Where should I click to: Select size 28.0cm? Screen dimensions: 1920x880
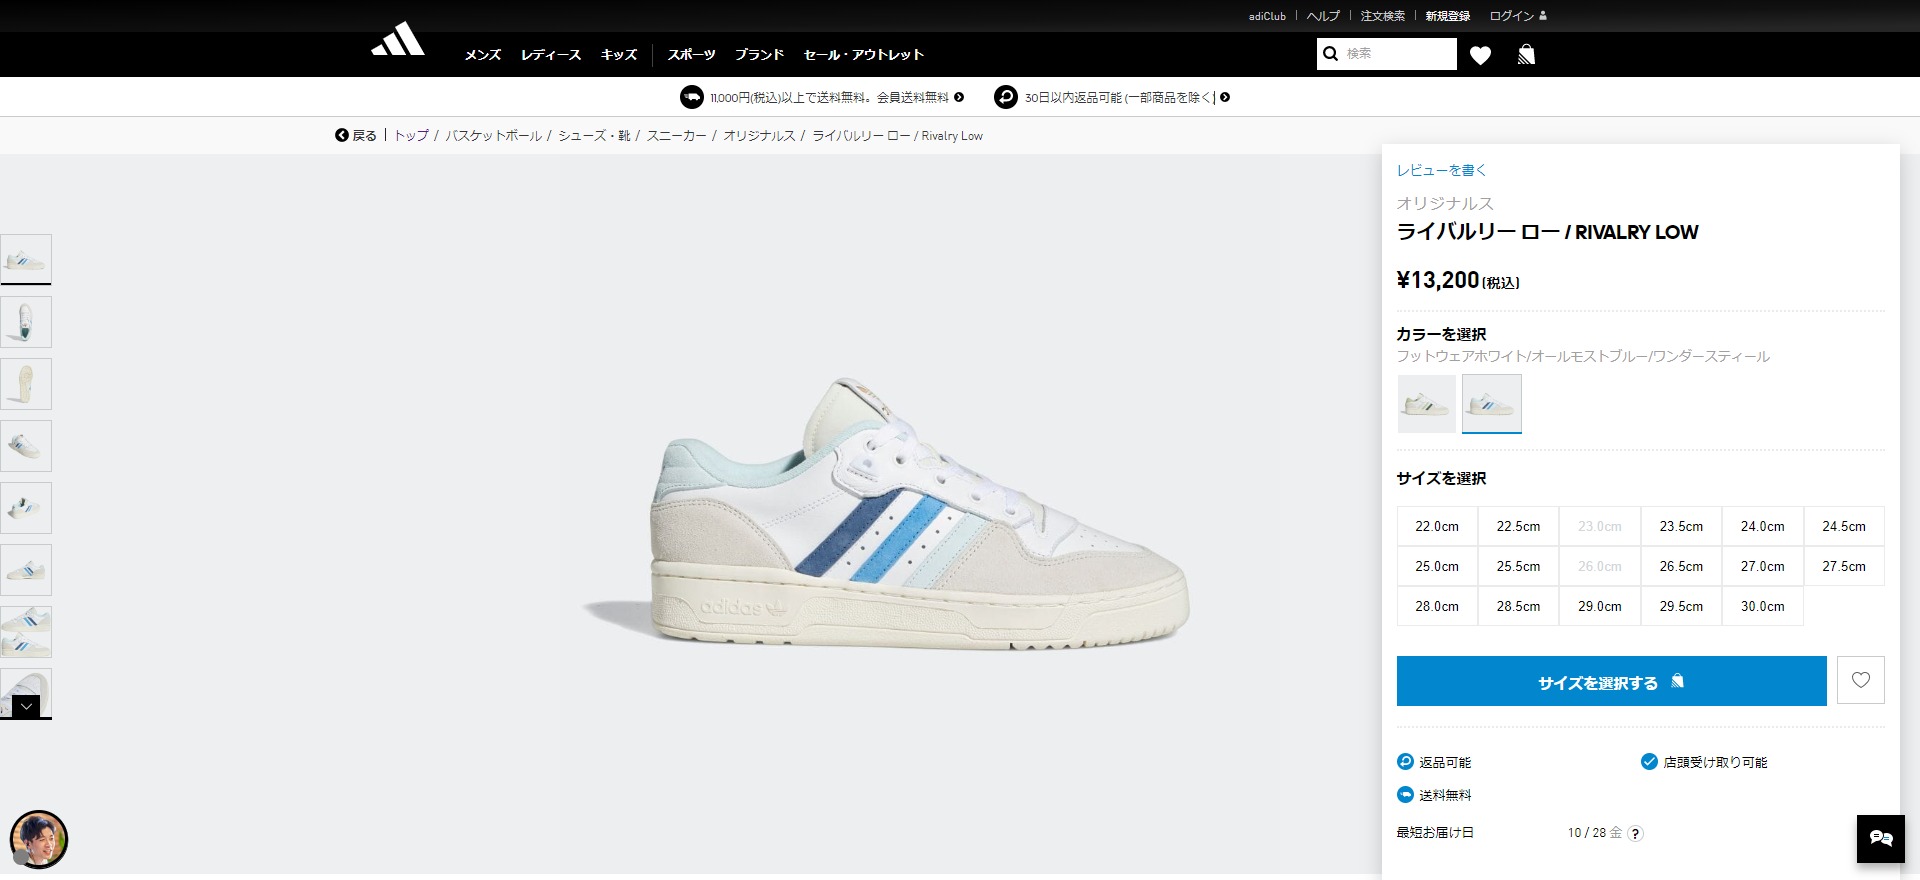[1437, 606]
